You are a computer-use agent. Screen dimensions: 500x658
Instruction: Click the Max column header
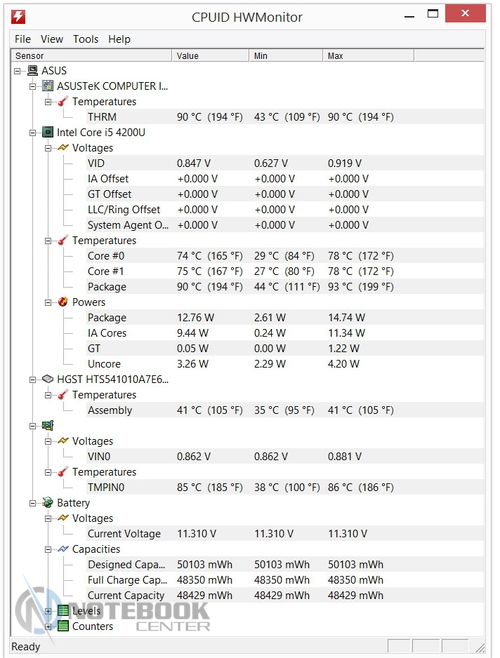368,56
